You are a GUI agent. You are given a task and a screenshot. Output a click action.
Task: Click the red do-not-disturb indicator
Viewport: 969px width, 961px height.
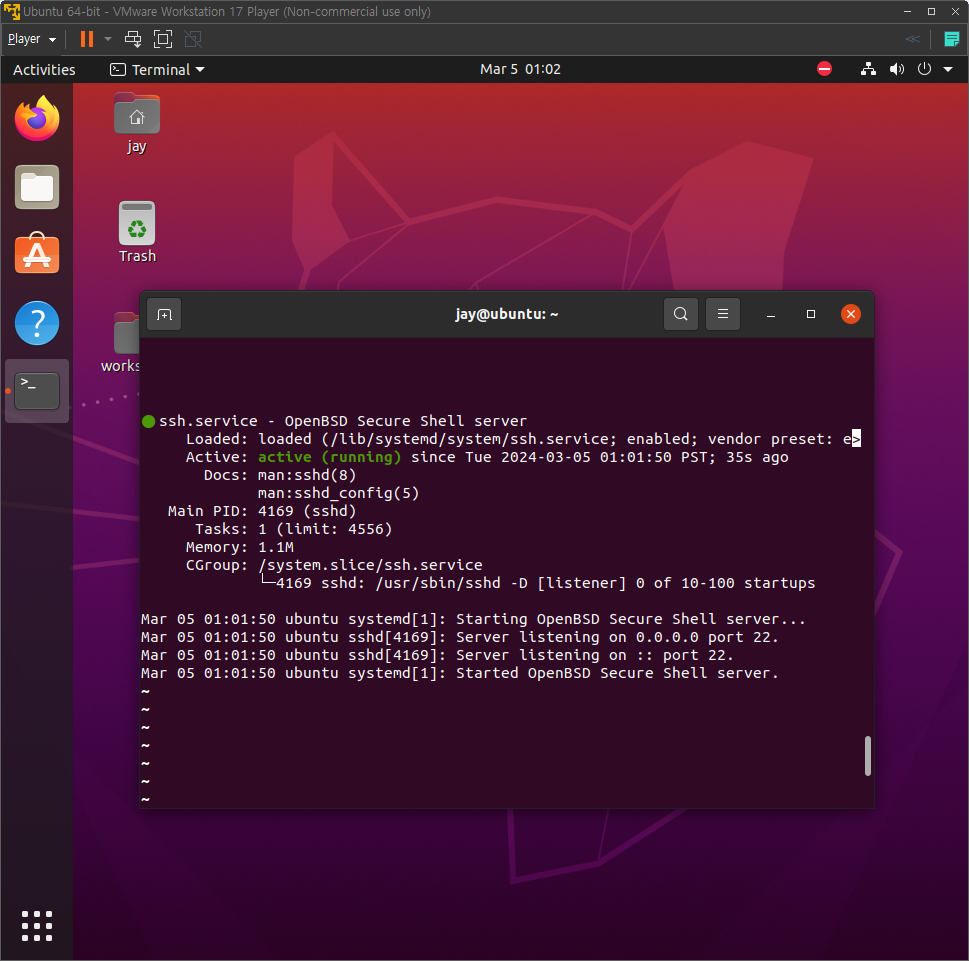click(x=824, y=69)
